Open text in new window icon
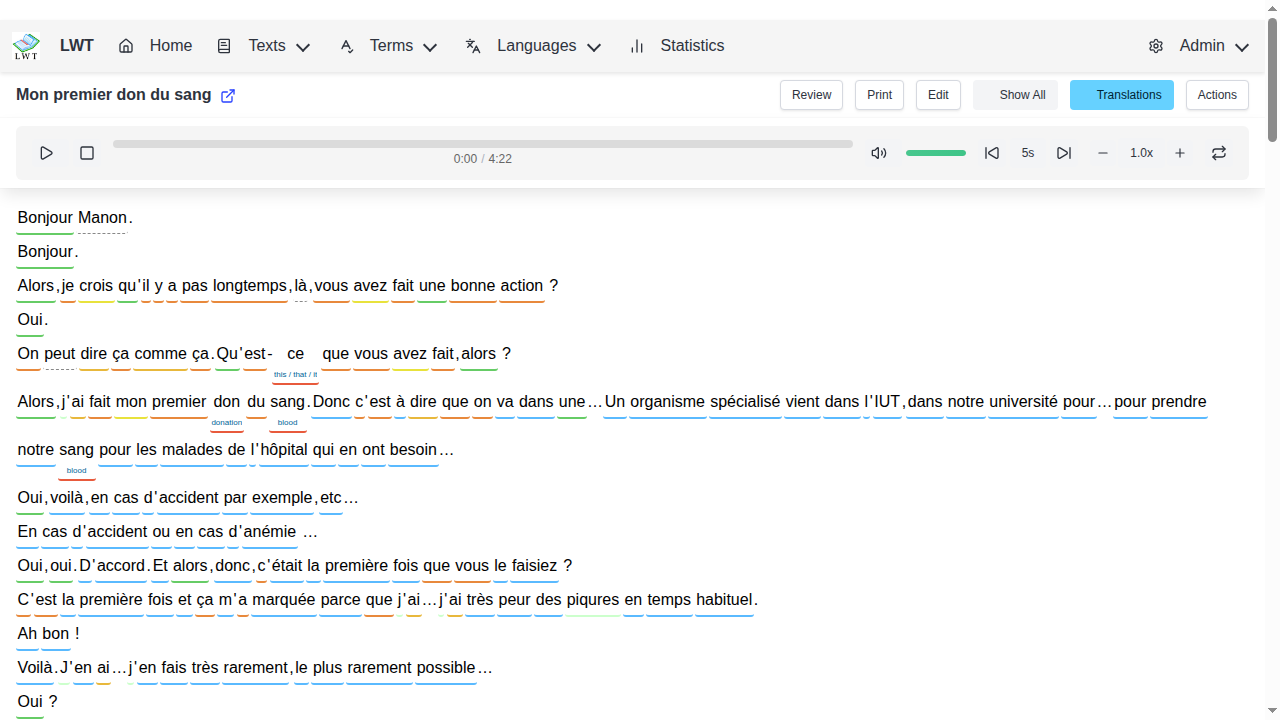The height and width of the screenshot is (720, 1280). pyautogui.click(x=228, y=96)
